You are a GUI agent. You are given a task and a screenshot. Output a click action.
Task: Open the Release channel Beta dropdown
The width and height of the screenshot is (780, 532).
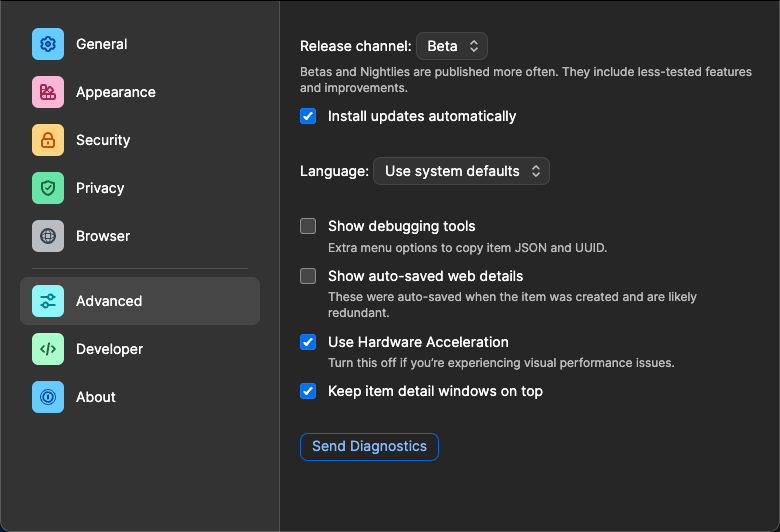click(x=451, y=46)
